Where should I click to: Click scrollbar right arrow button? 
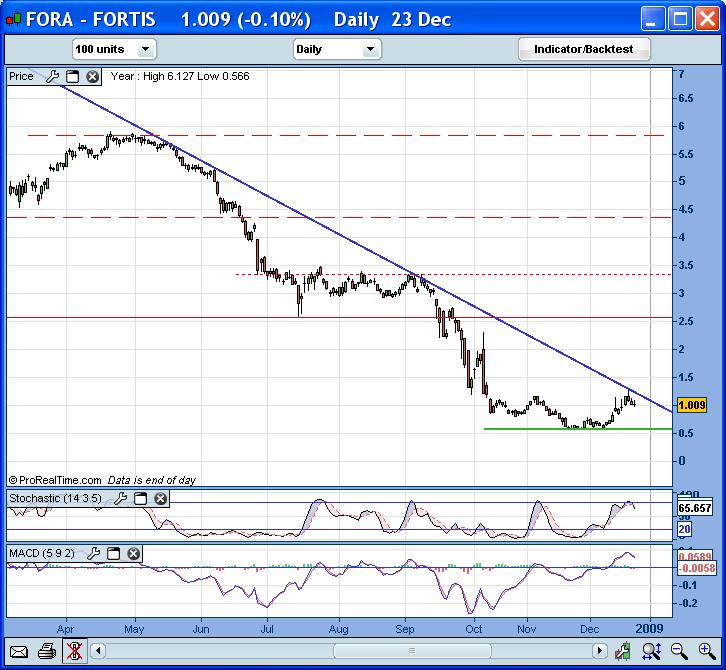[x=600, y=651]
